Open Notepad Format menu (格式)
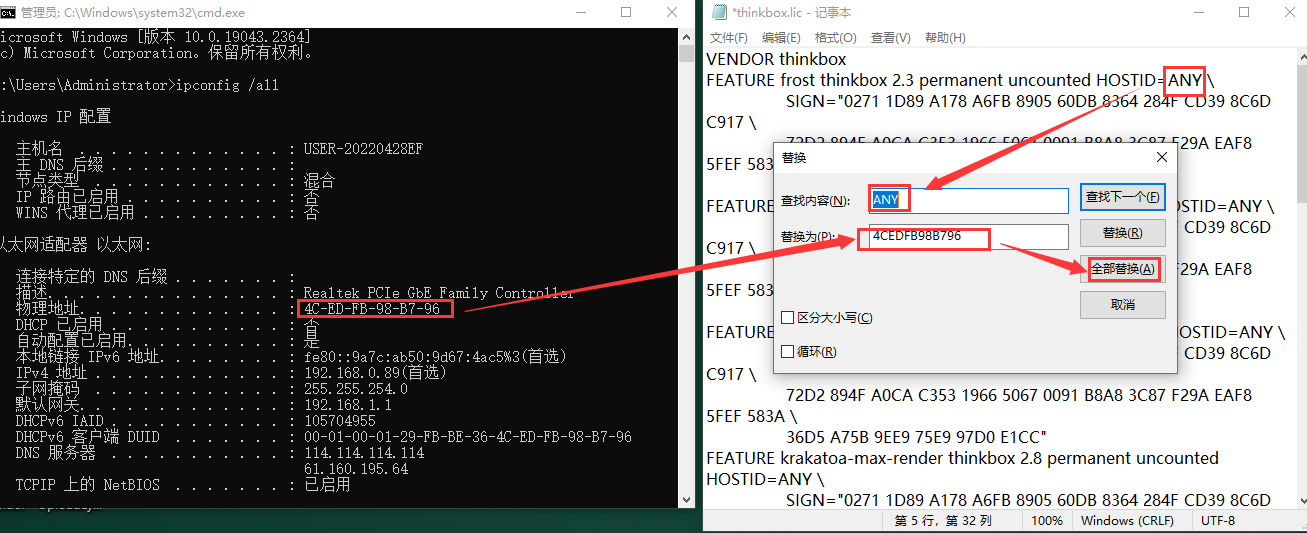This screenshot has height=533, width=1307. point(836,38)
